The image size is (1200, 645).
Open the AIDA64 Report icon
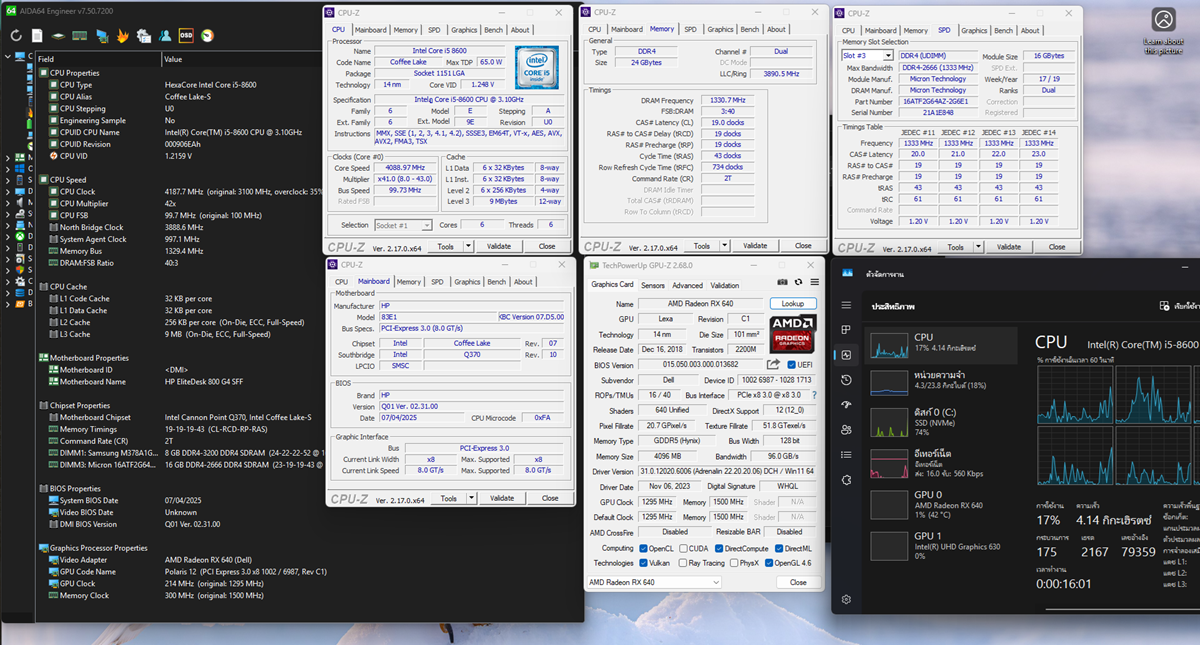pos(38,36)
